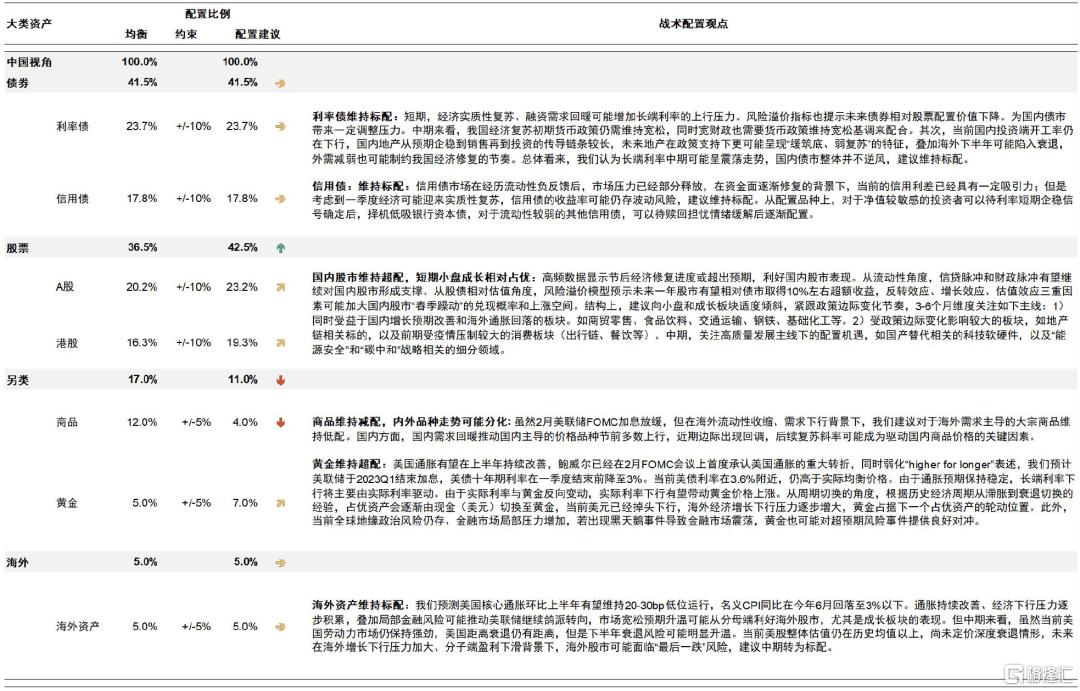This screenshot has width=1080, height=691.
Task: Click the 海外资产维持标配 paragraph heading
Action: point(360,606)
